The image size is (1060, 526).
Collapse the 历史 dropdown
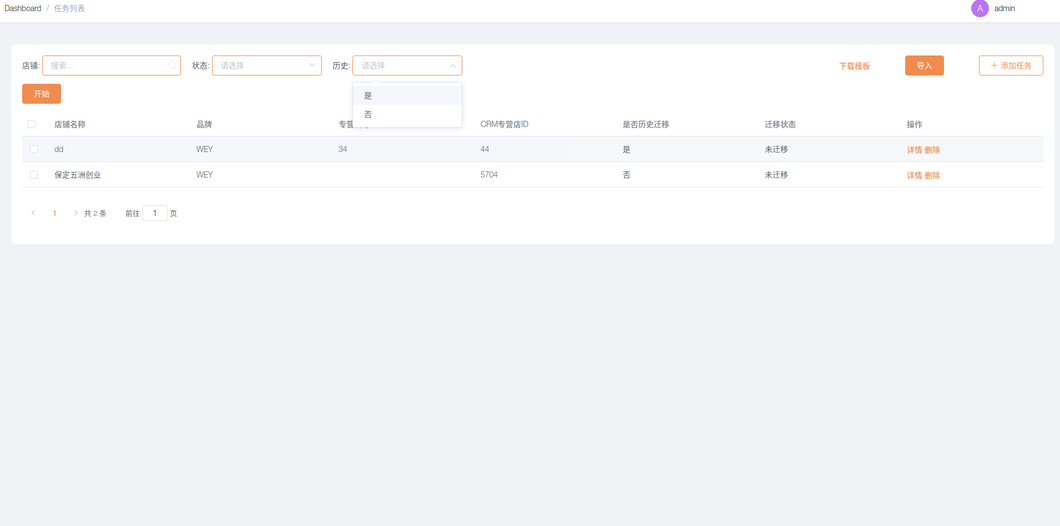click(x=452, y=66)
